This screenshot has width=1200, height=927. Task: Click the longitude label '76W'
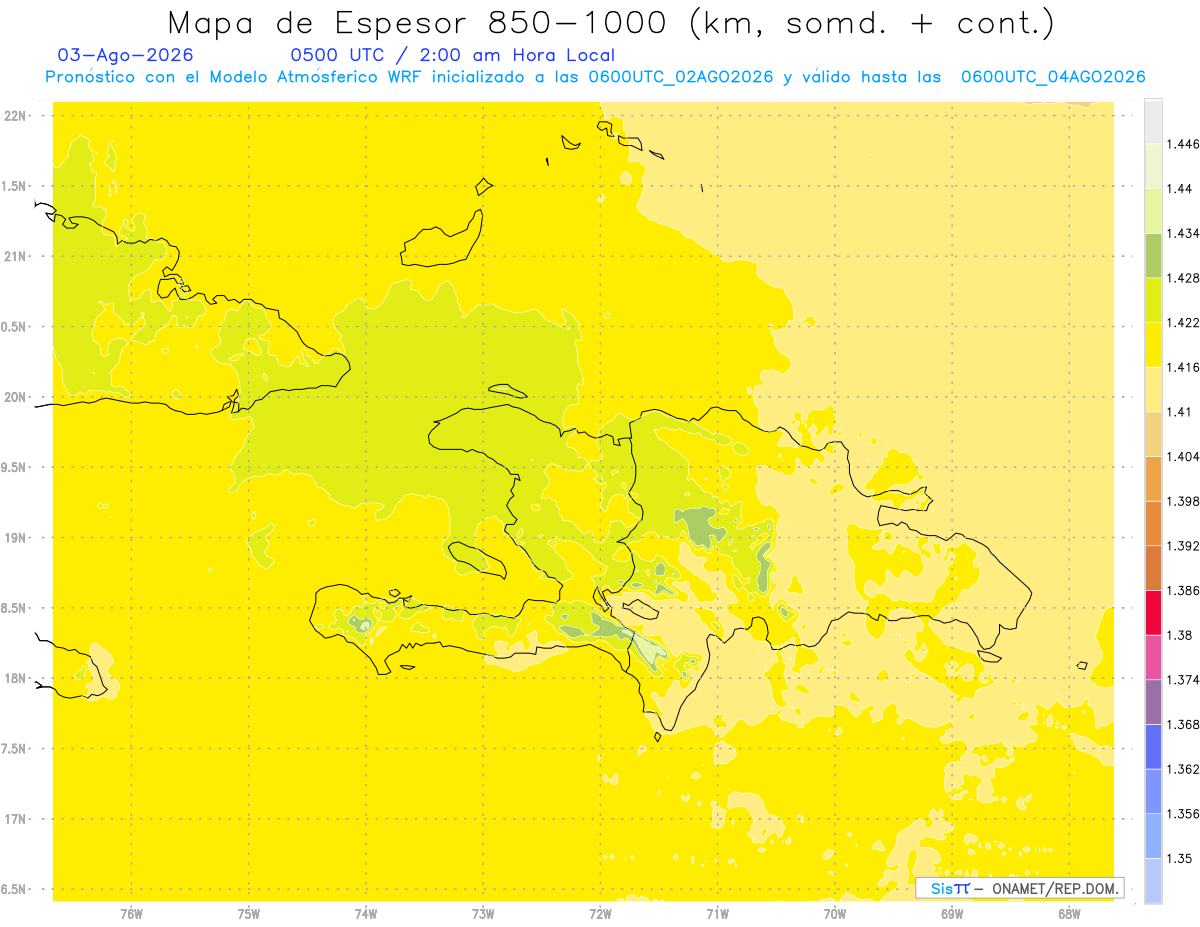(131, 914)
